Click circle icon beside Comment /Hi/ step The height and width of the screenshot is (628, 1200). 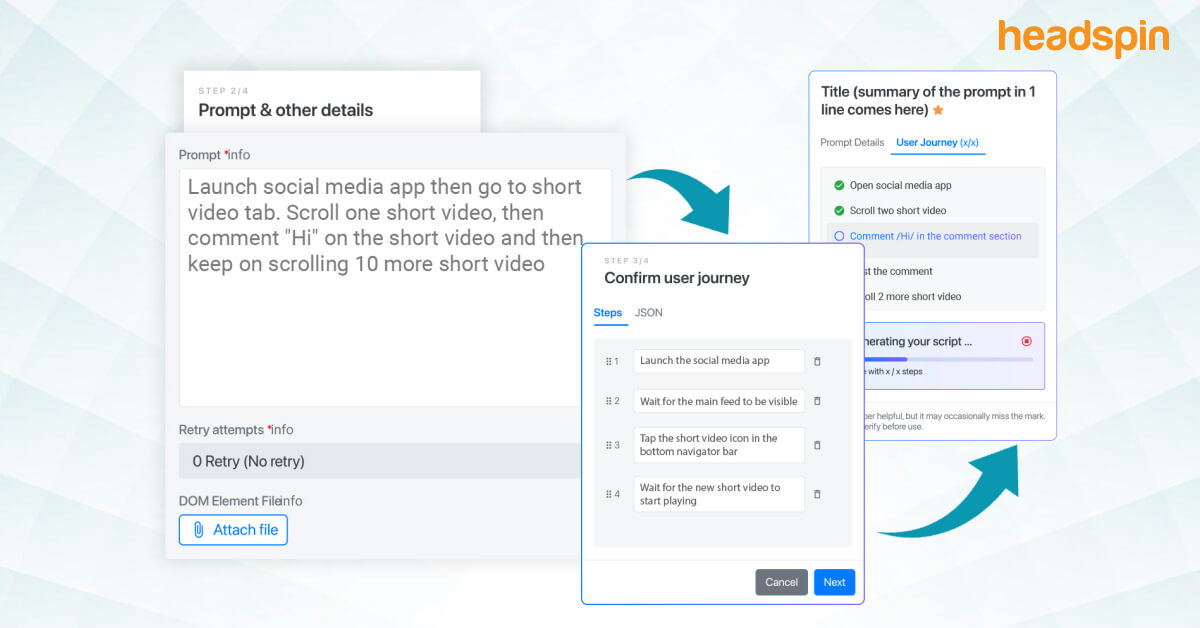[839, 237]
